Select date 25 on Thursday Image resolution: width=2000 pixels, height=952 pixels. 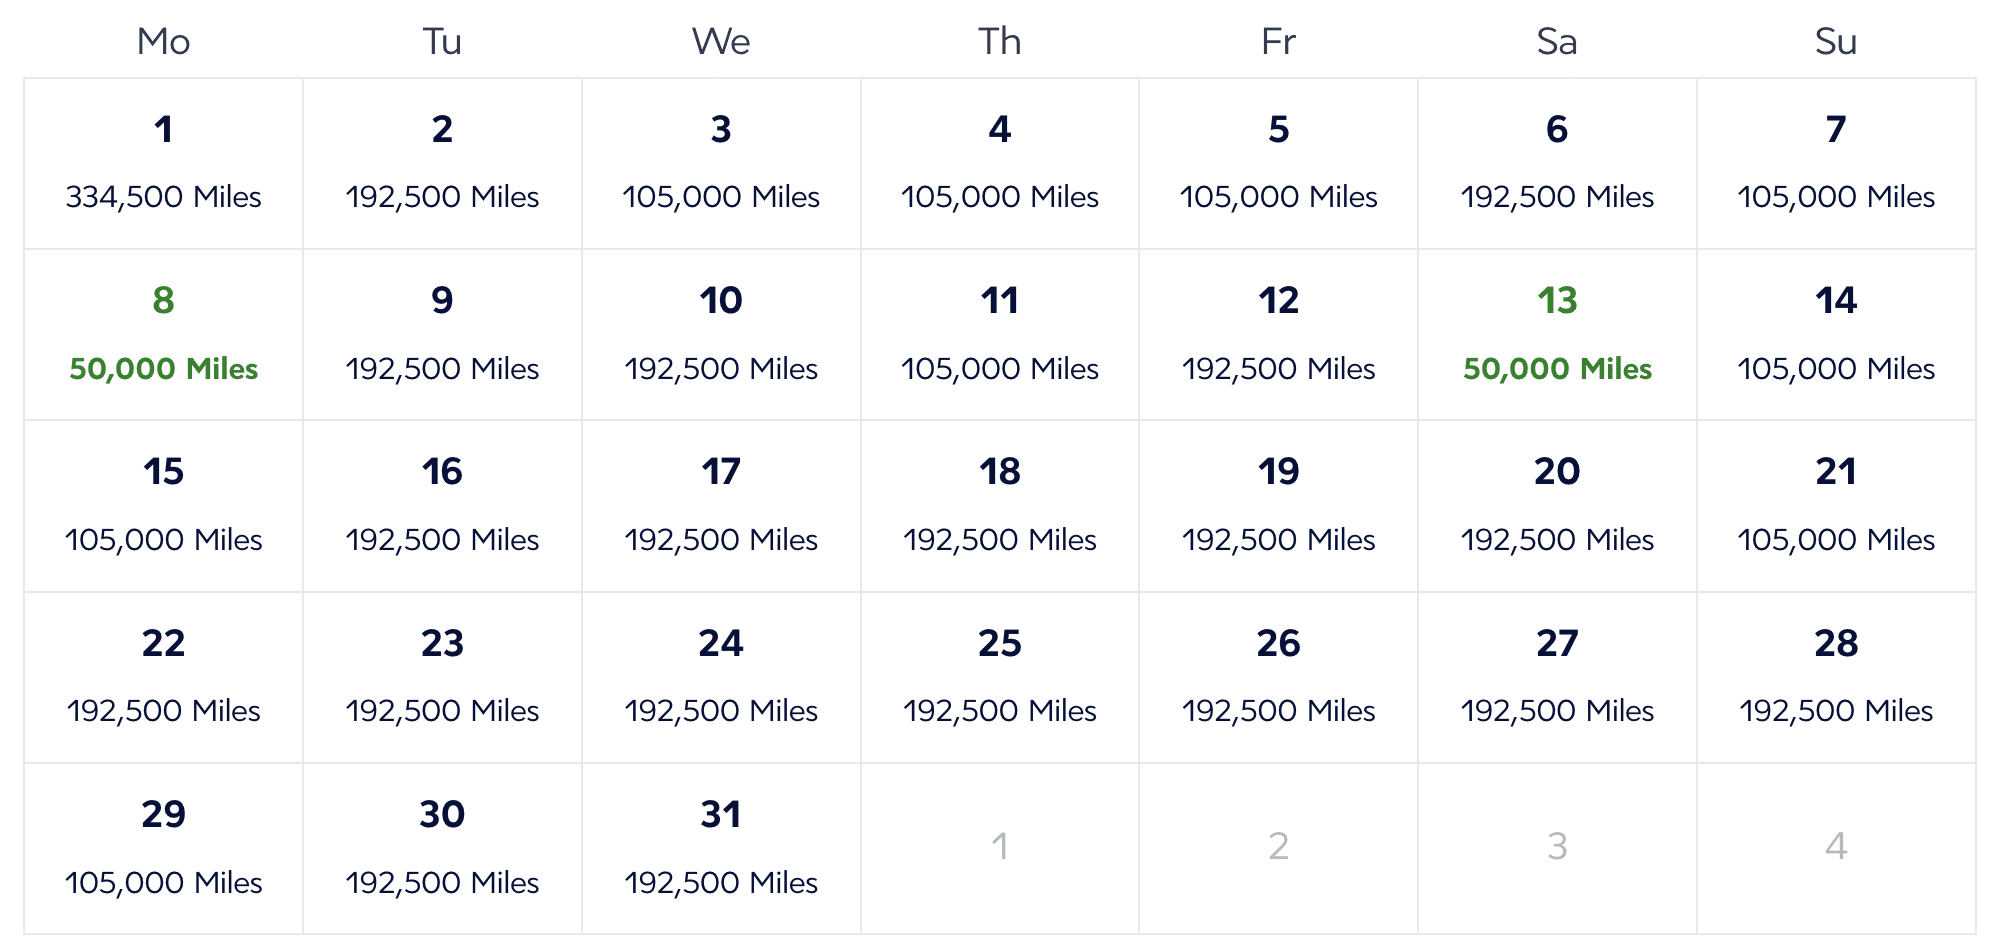1000,677
